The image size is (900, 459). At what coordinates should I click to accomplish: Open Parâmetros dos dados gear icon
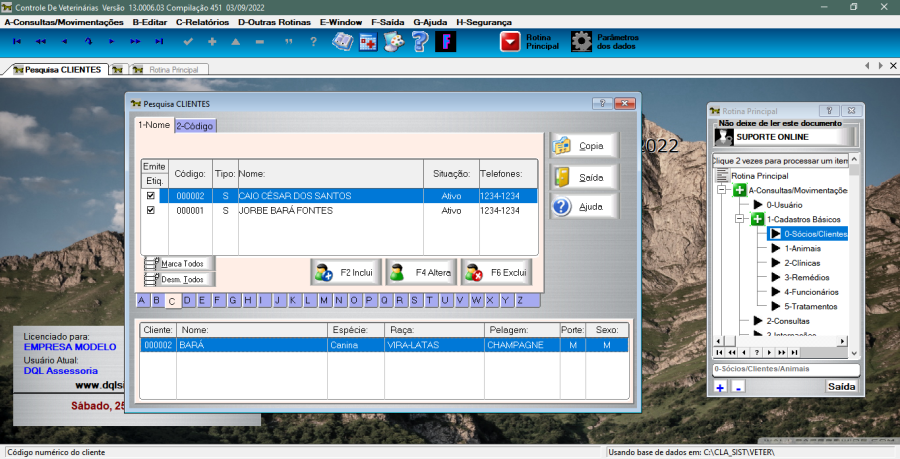[581, 41]
